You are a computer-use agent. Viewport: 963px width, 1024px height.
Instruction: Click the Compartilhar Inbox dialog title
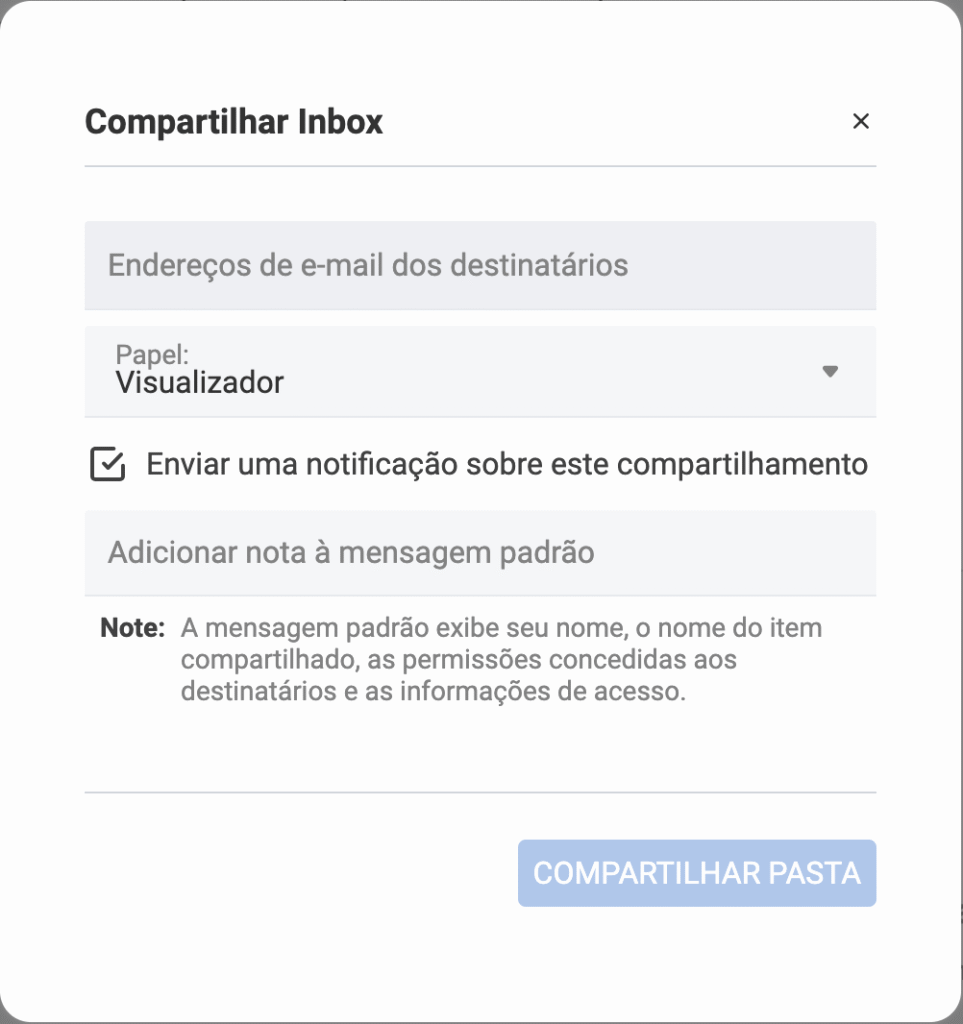point(234,122)
